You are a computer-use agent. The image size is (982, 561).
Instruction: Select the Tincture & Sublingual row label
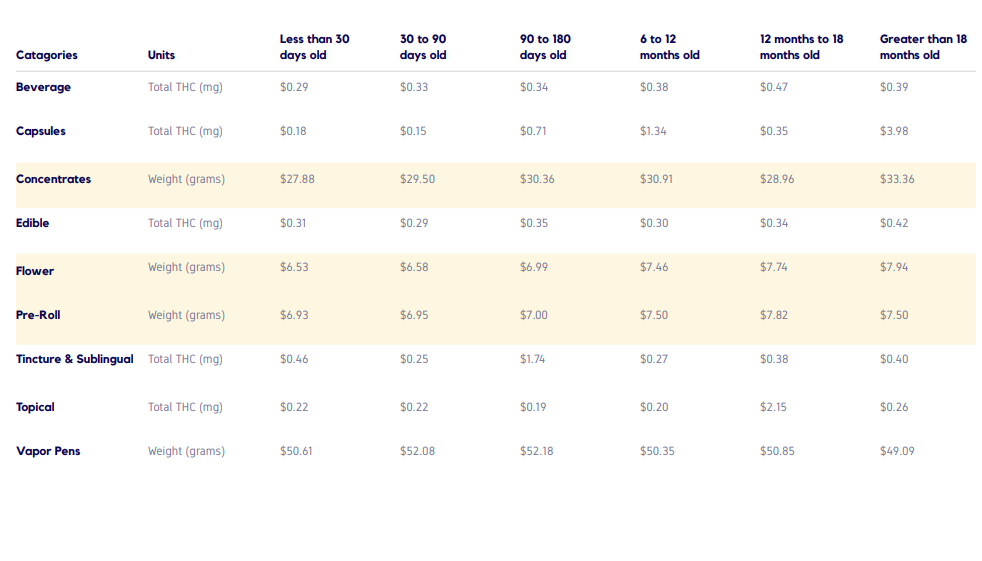coord(74,359)
